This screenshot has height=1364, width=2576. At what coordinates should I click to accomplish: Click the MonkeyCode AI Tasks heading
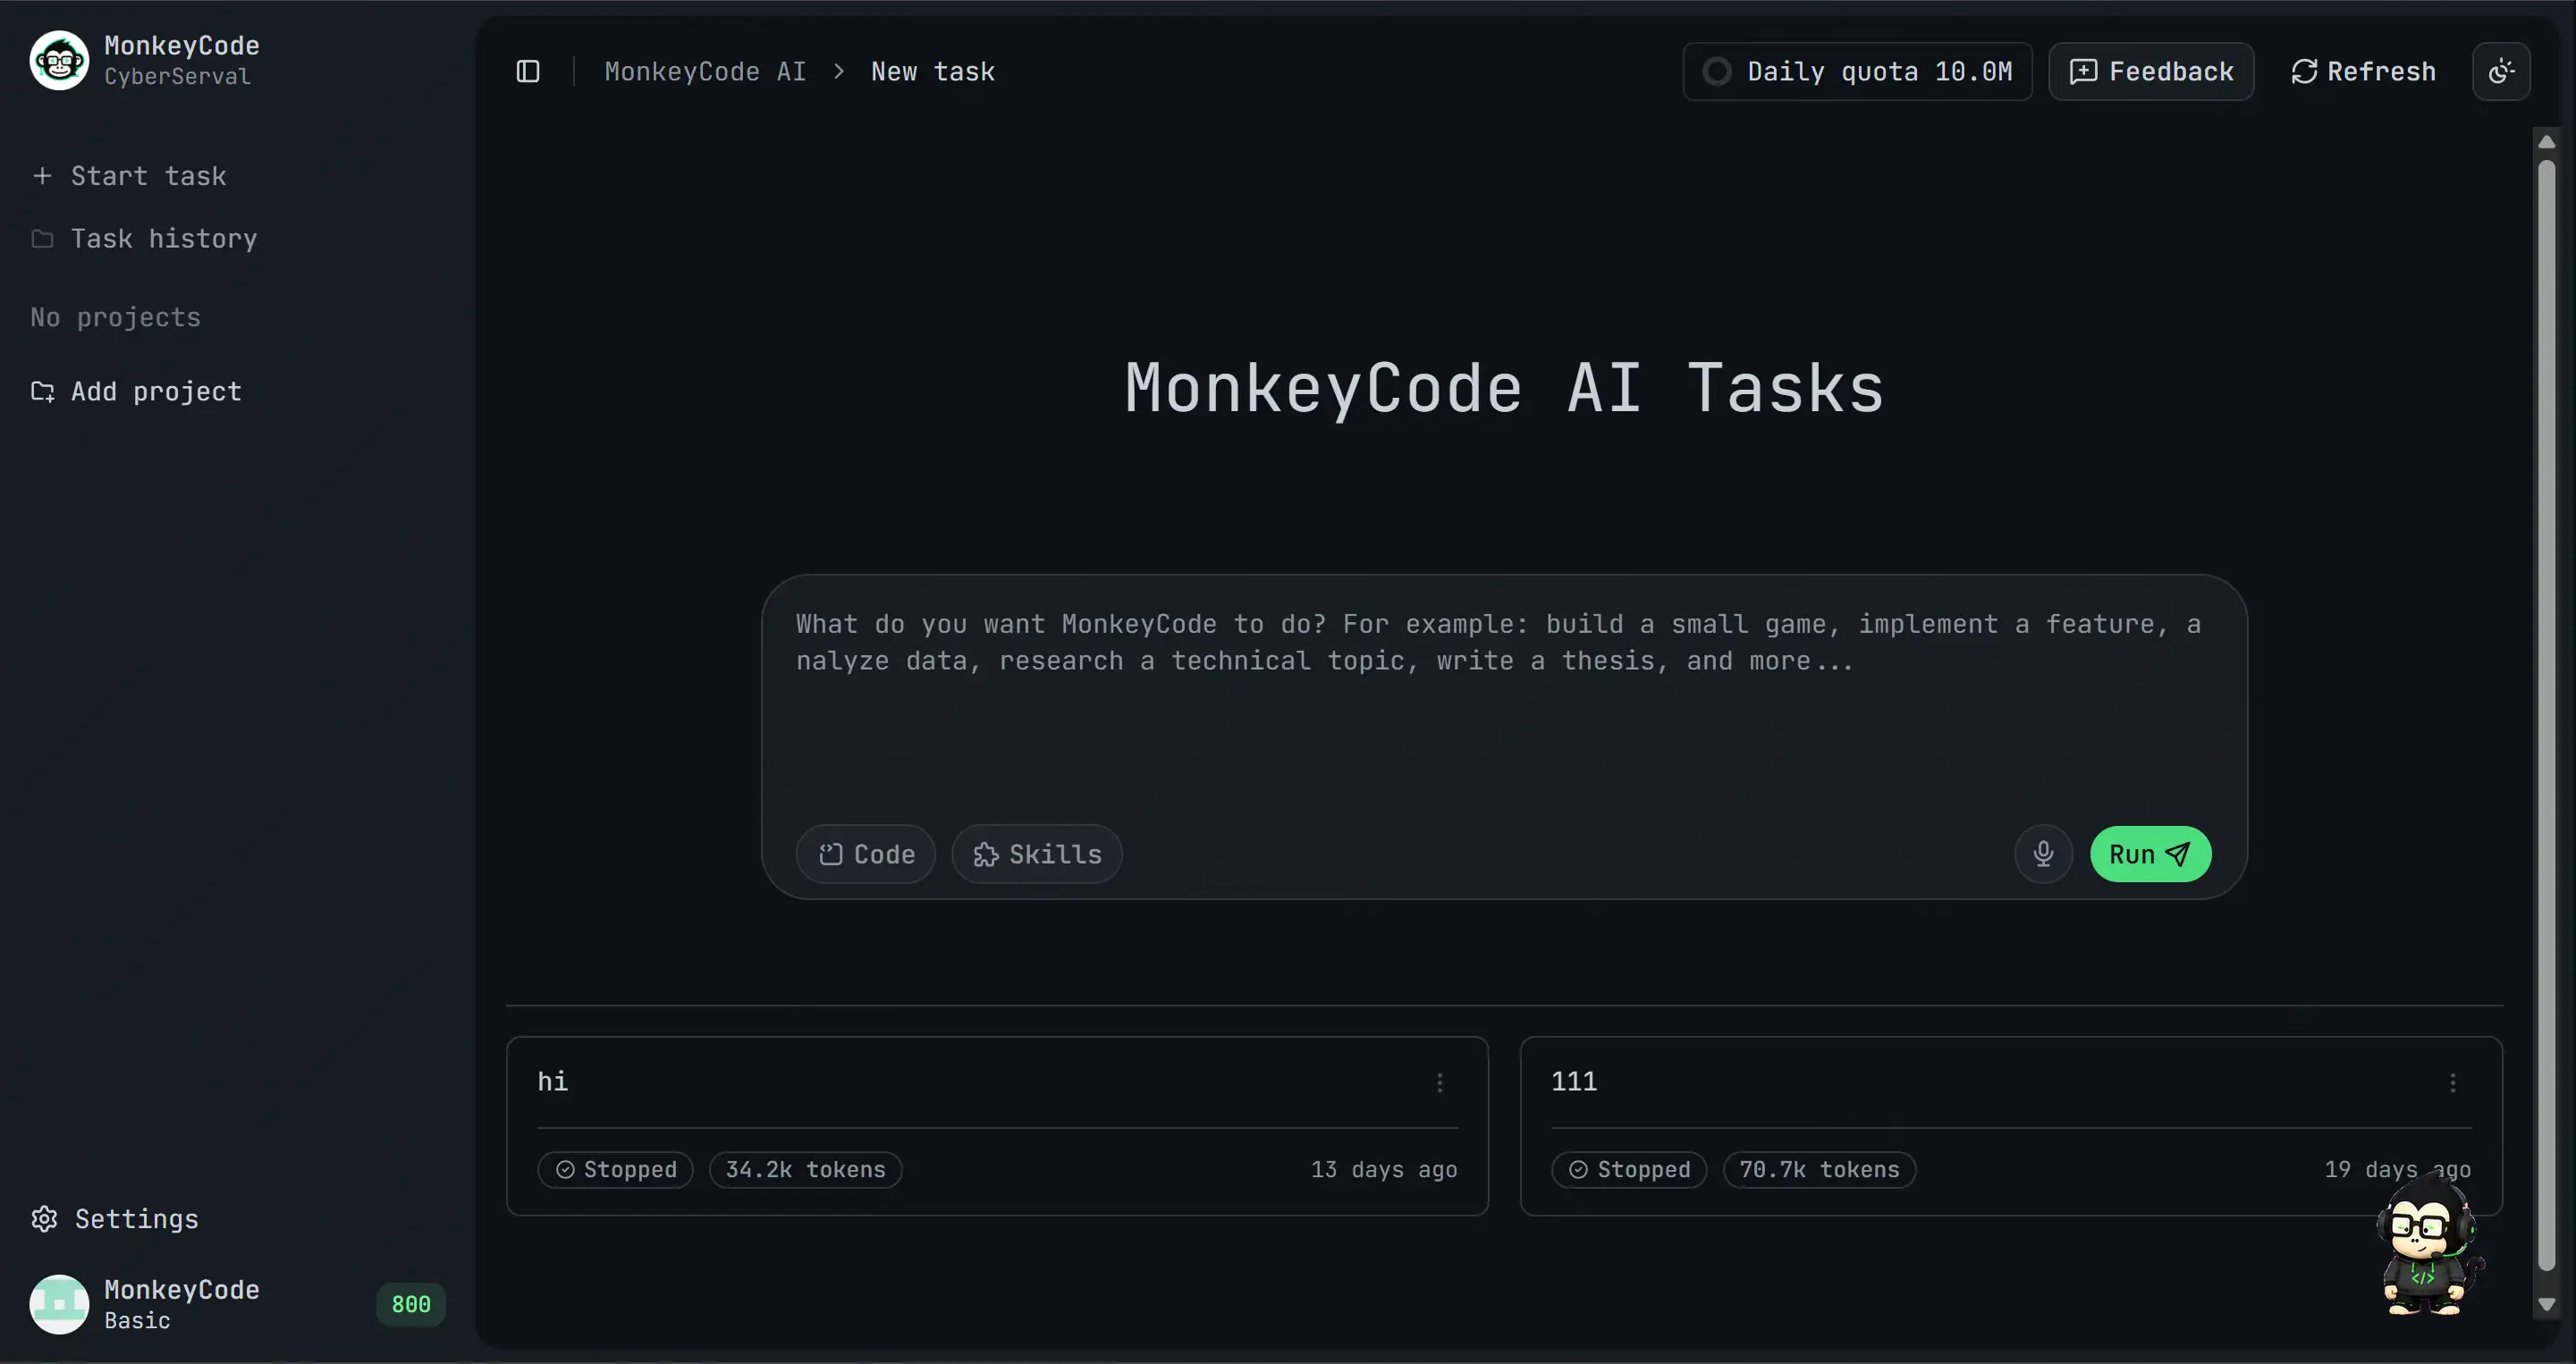tap(1504, 388)
